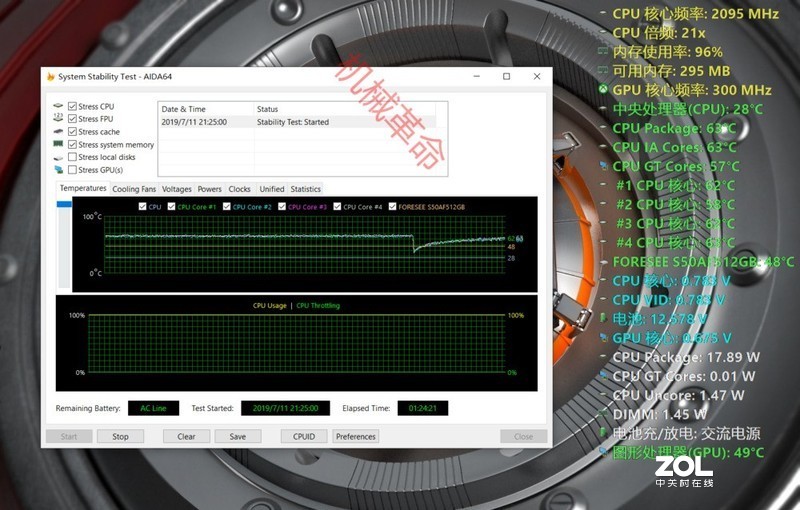Click the icon beside 图形处理器(GPU) 49°C
Viewport: 800px width, 510px height.
click(604, 452)
